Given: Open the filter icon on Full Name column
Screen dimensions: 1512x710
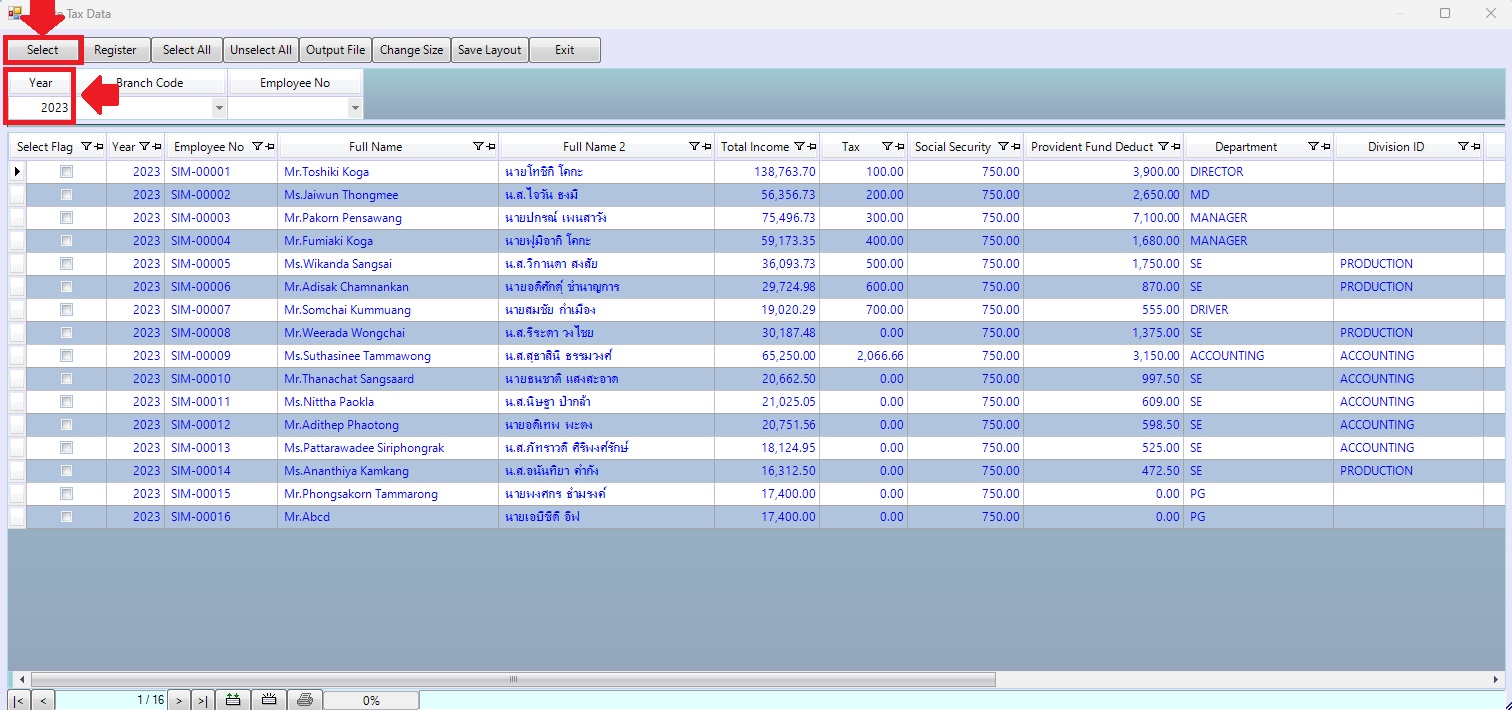Looking at the screenshot, I should coord(478,147).
